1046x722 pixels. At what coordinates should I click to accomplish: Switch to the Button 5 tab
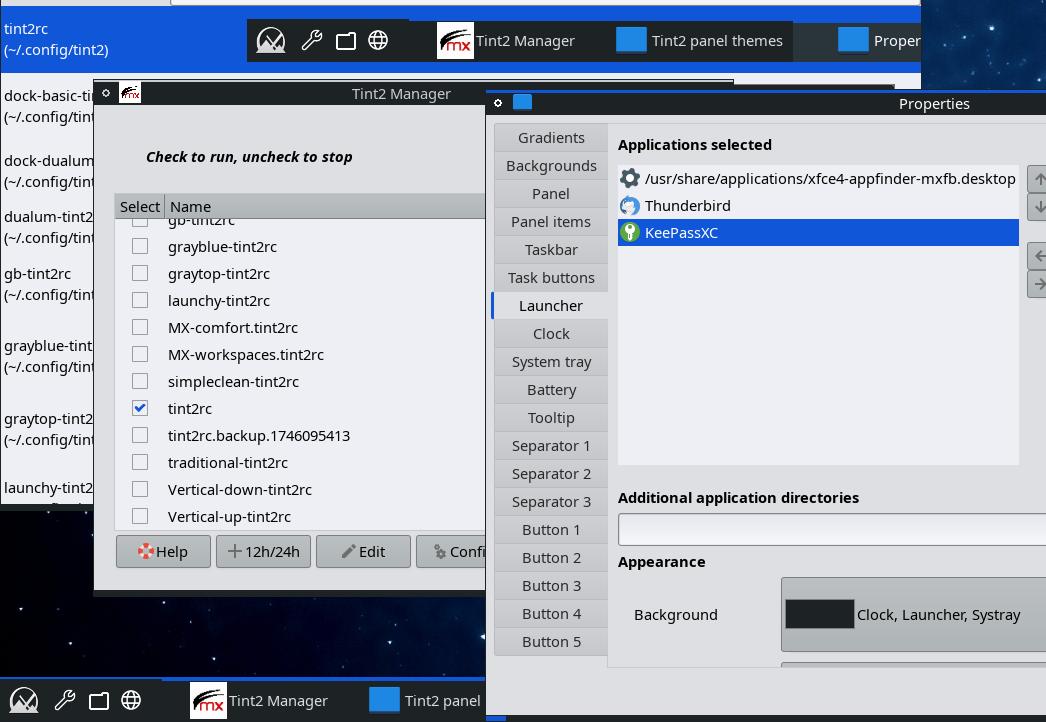click(551, 642)
